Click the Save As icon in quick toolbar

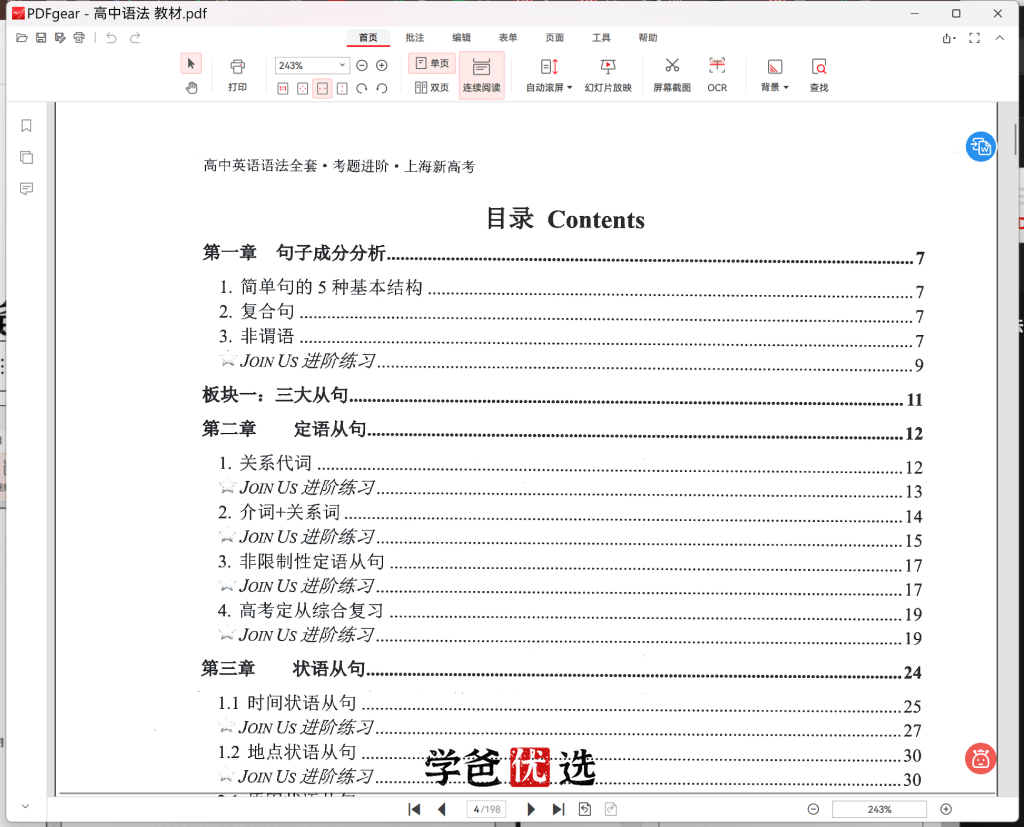(60, 38)
